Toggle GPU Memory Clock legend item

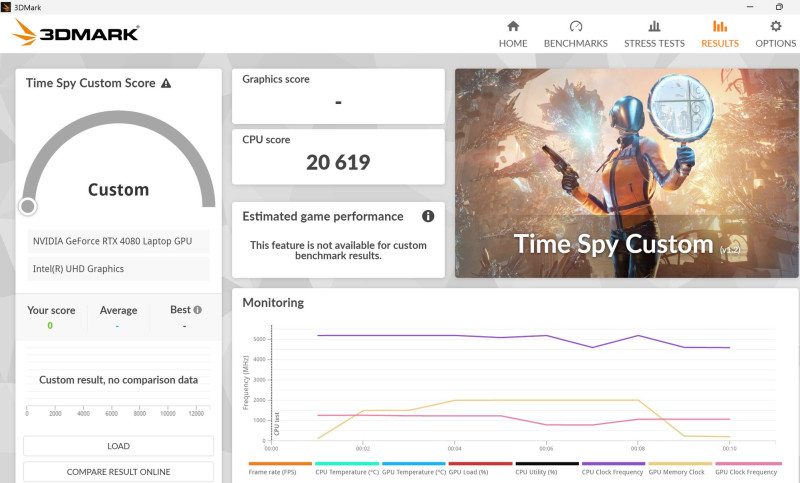click(x=680, y=469)
